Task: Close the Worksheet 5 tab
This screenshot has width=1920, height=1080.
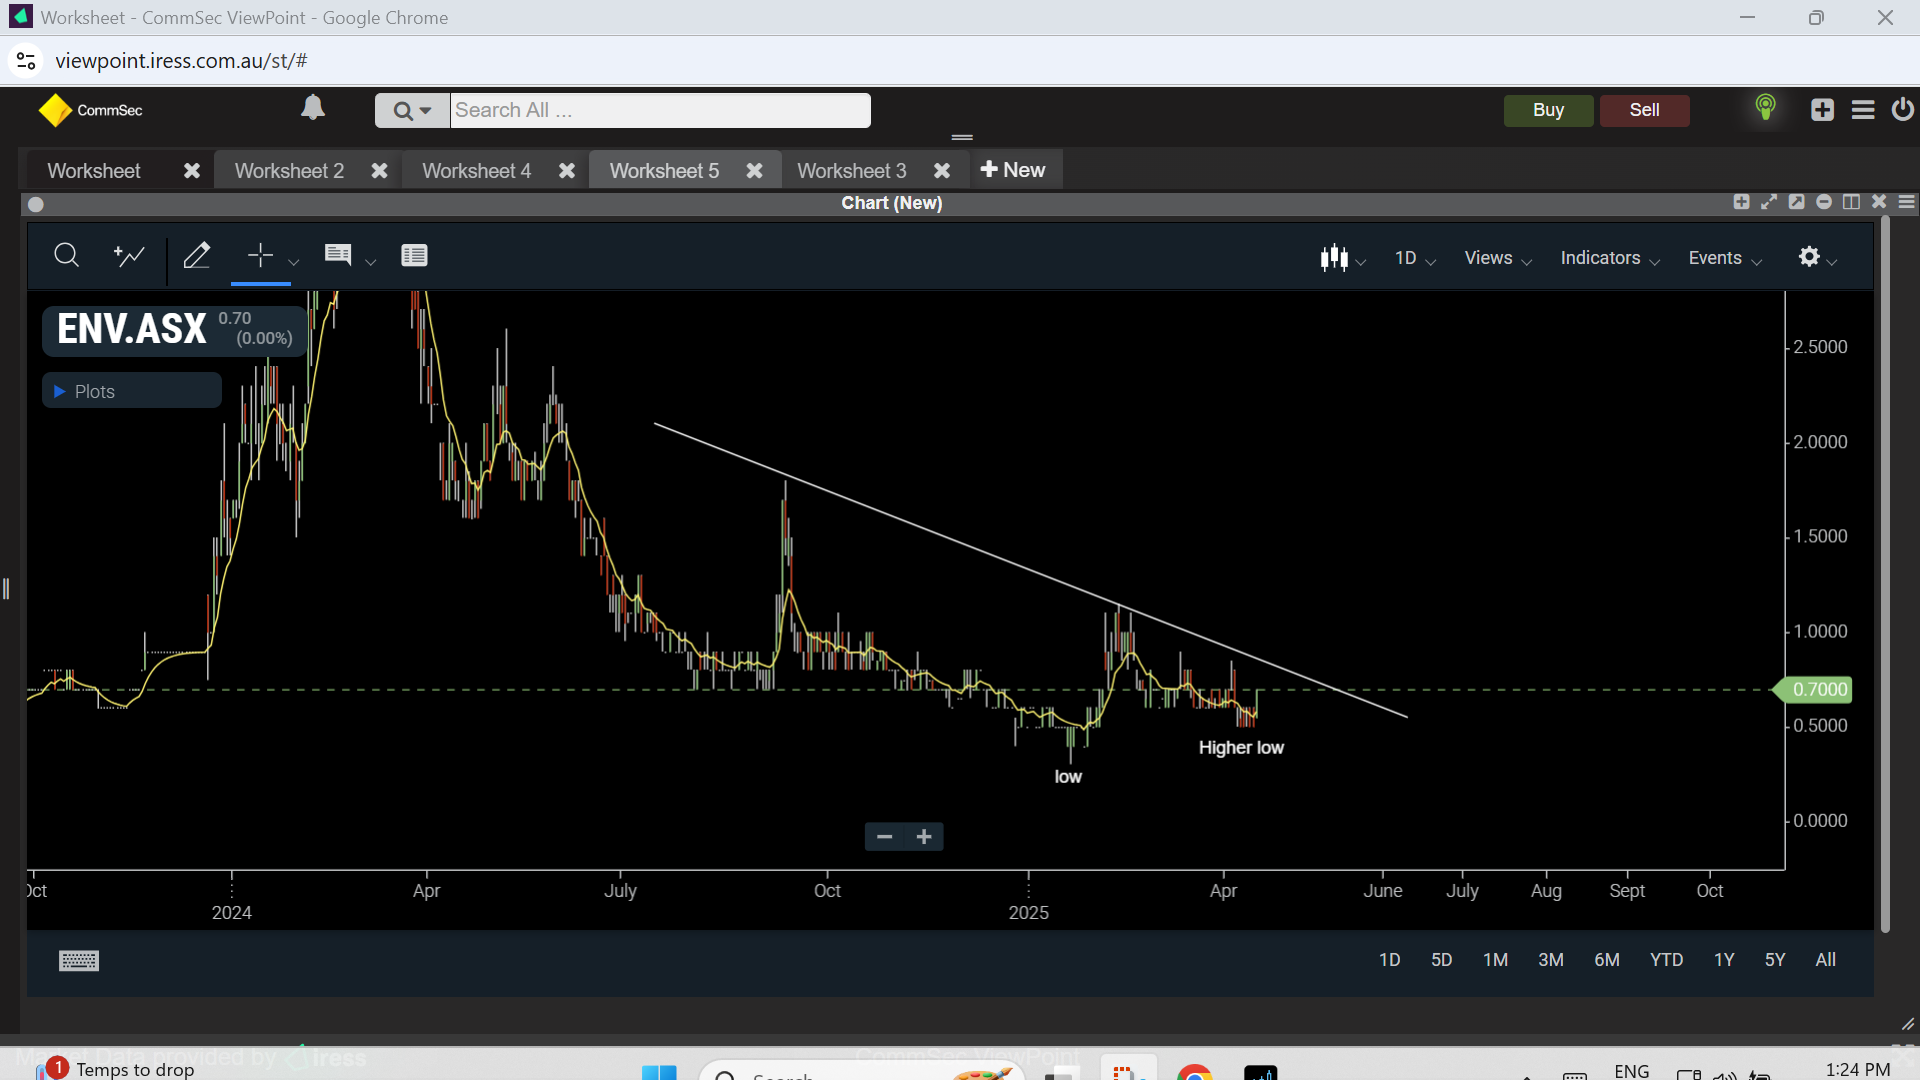Action: [x=754, y=171]
